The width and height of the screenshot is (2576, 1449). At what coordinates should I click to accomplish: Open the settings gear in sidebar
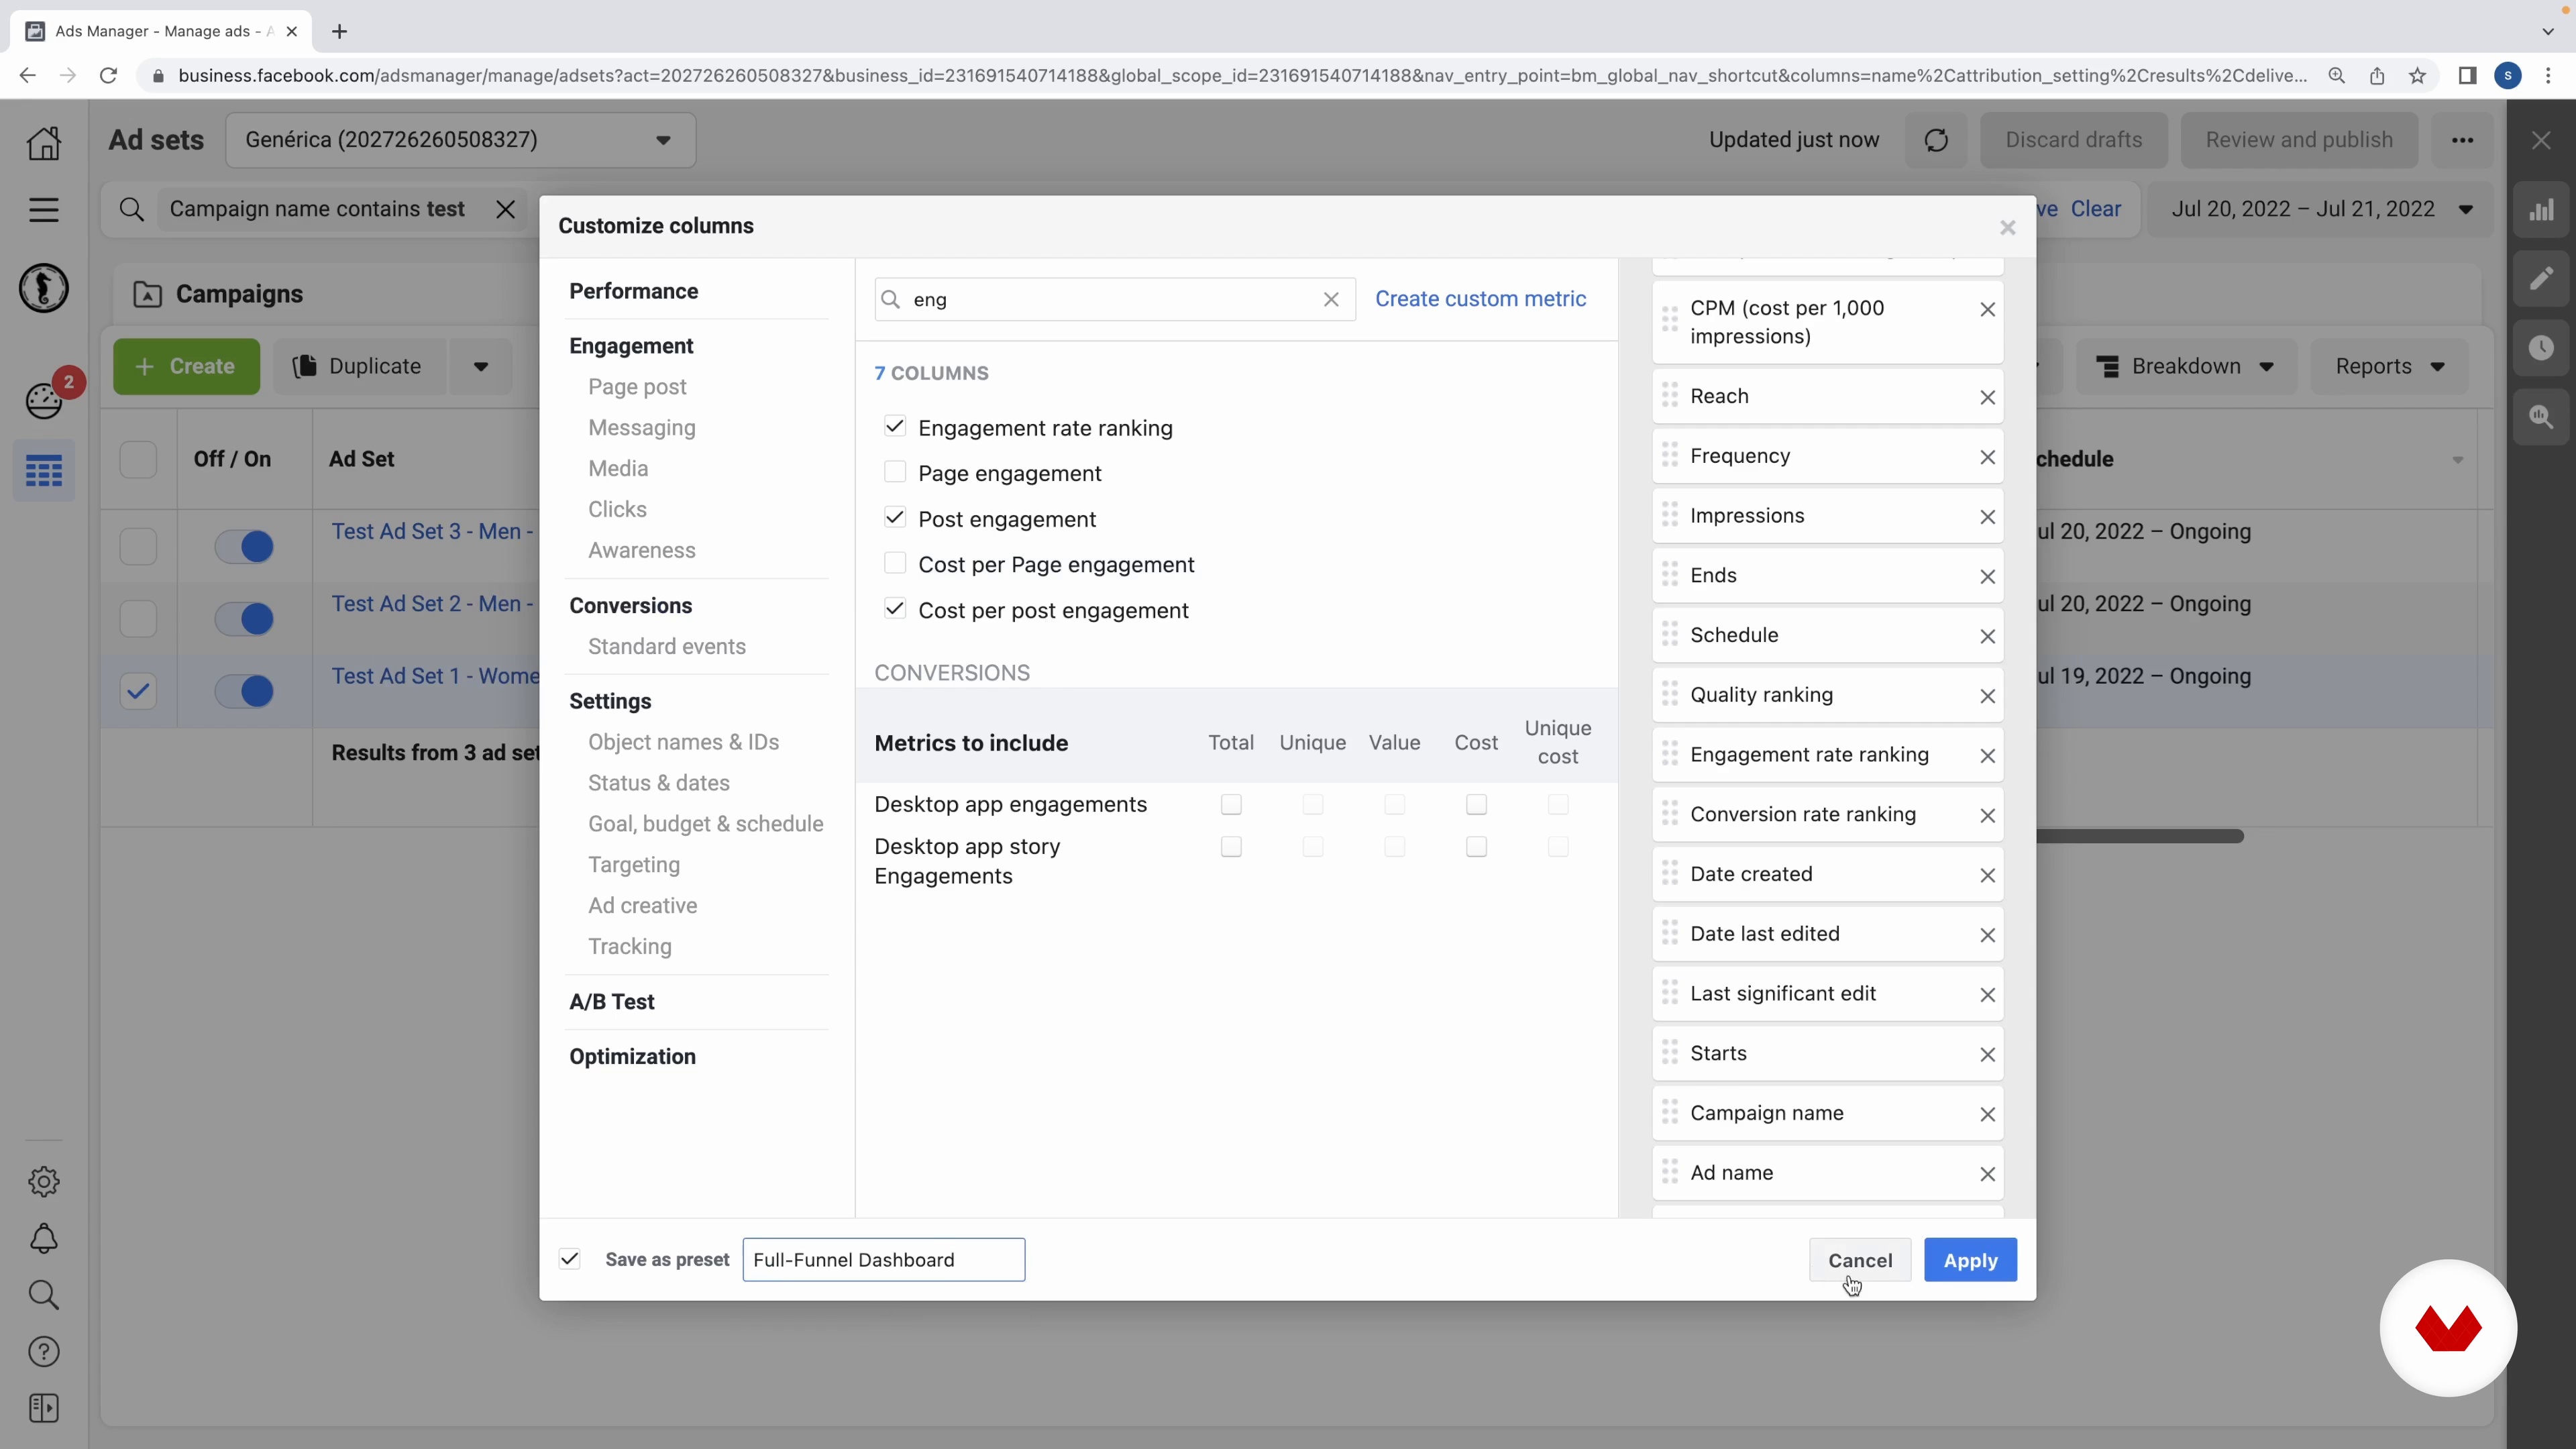(44, 1182)
